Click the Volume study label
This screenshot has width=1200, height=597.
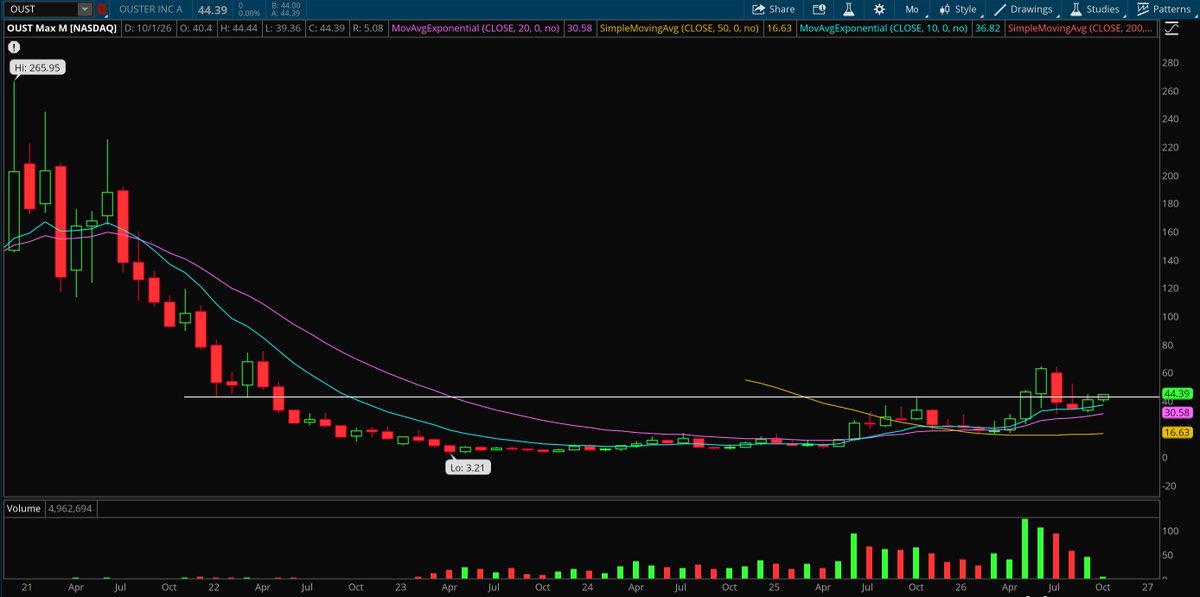[x=24, y=508]
